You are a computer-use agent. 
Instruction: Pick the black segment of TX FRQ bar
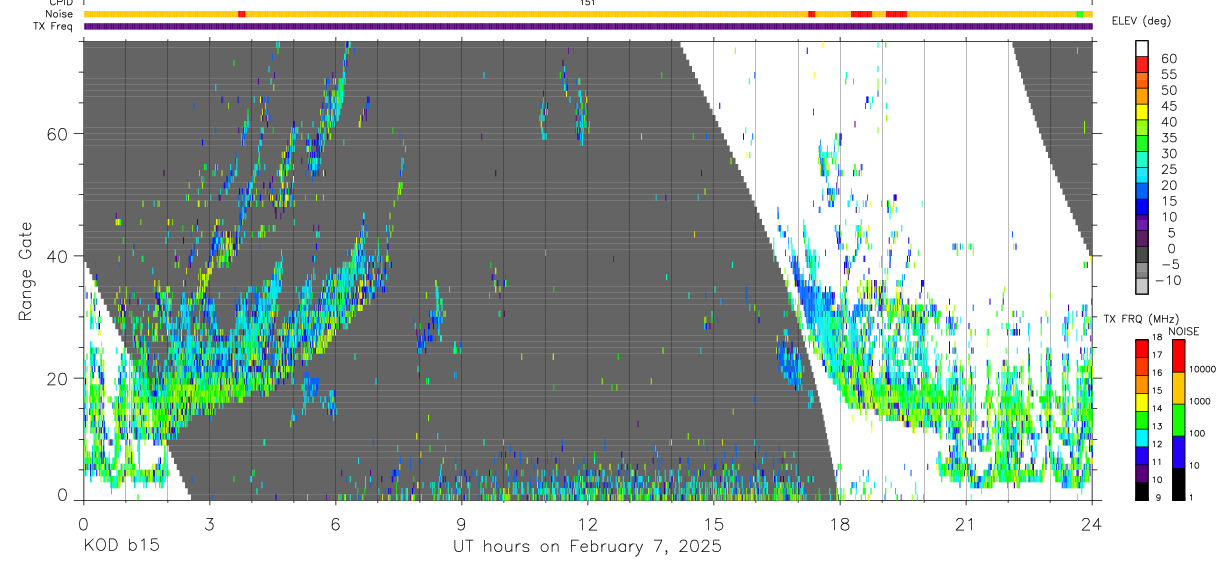pos(1142,489)
